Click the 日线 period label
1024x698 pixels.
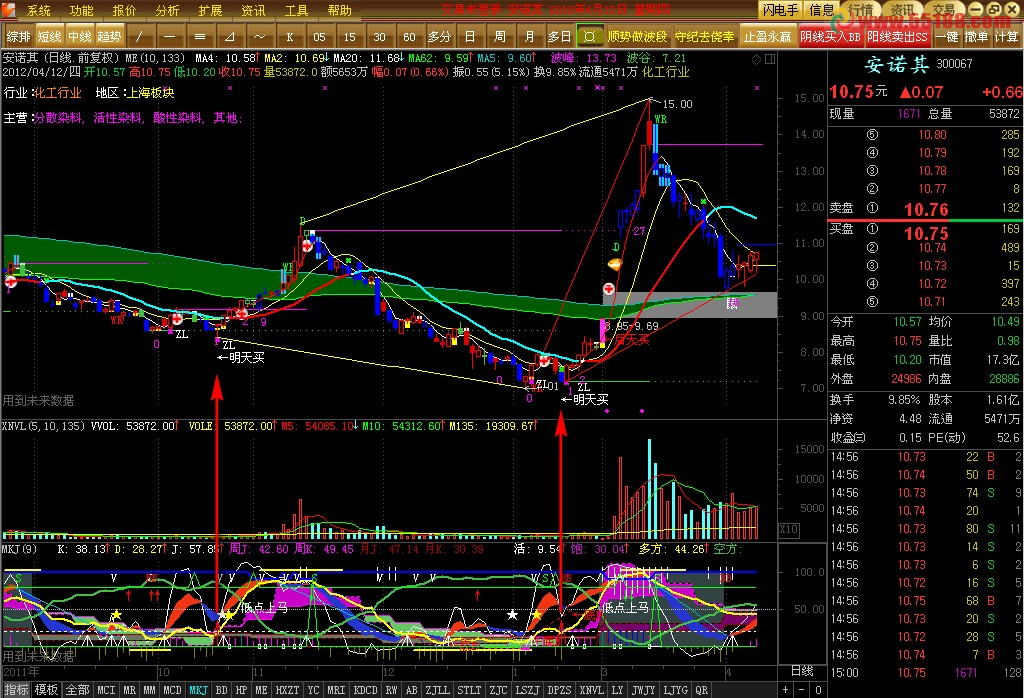pos(802,671)
